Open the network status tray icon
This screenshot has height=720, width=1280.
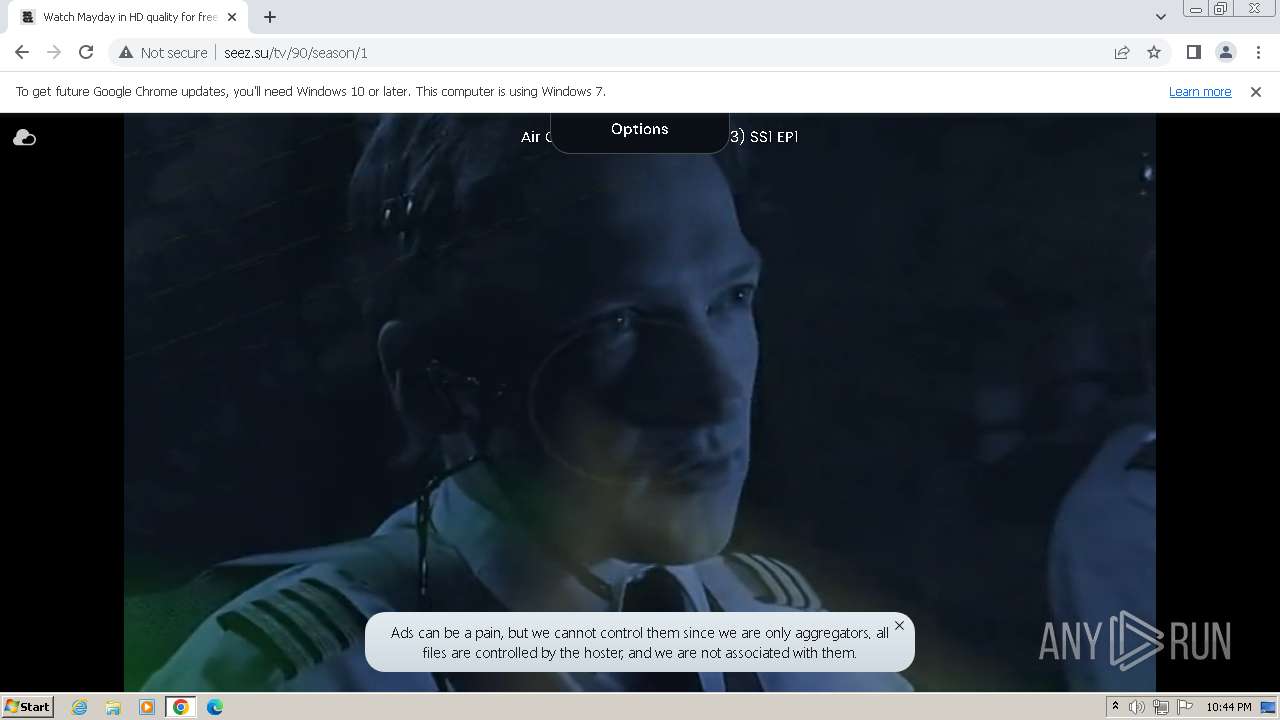point(1161,707)
